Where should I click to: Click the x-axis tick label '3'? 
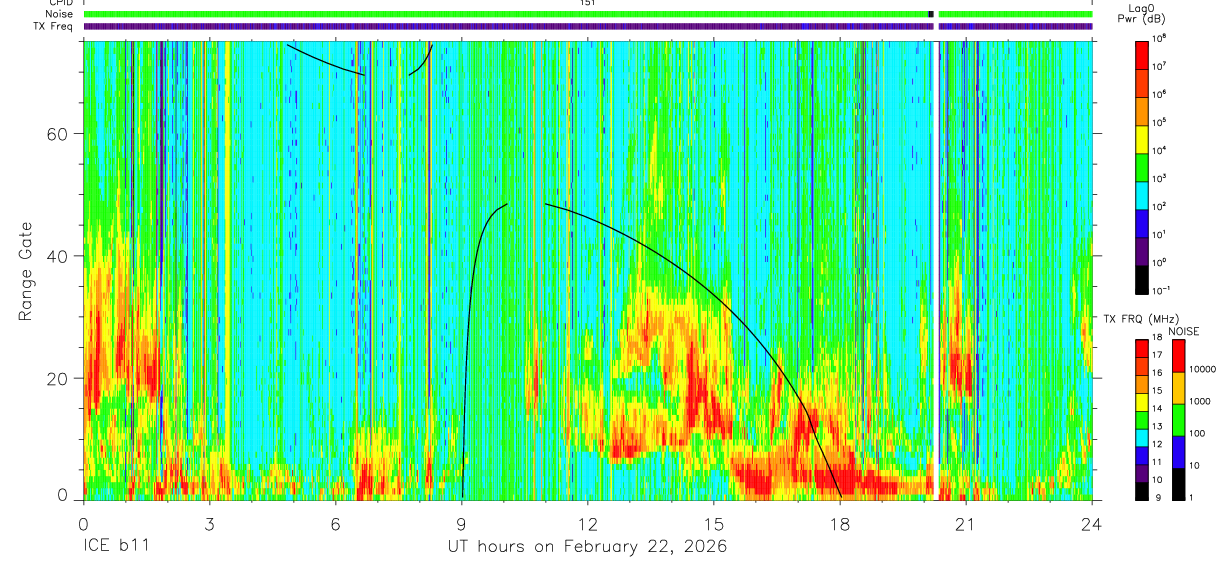coord(209,524)
